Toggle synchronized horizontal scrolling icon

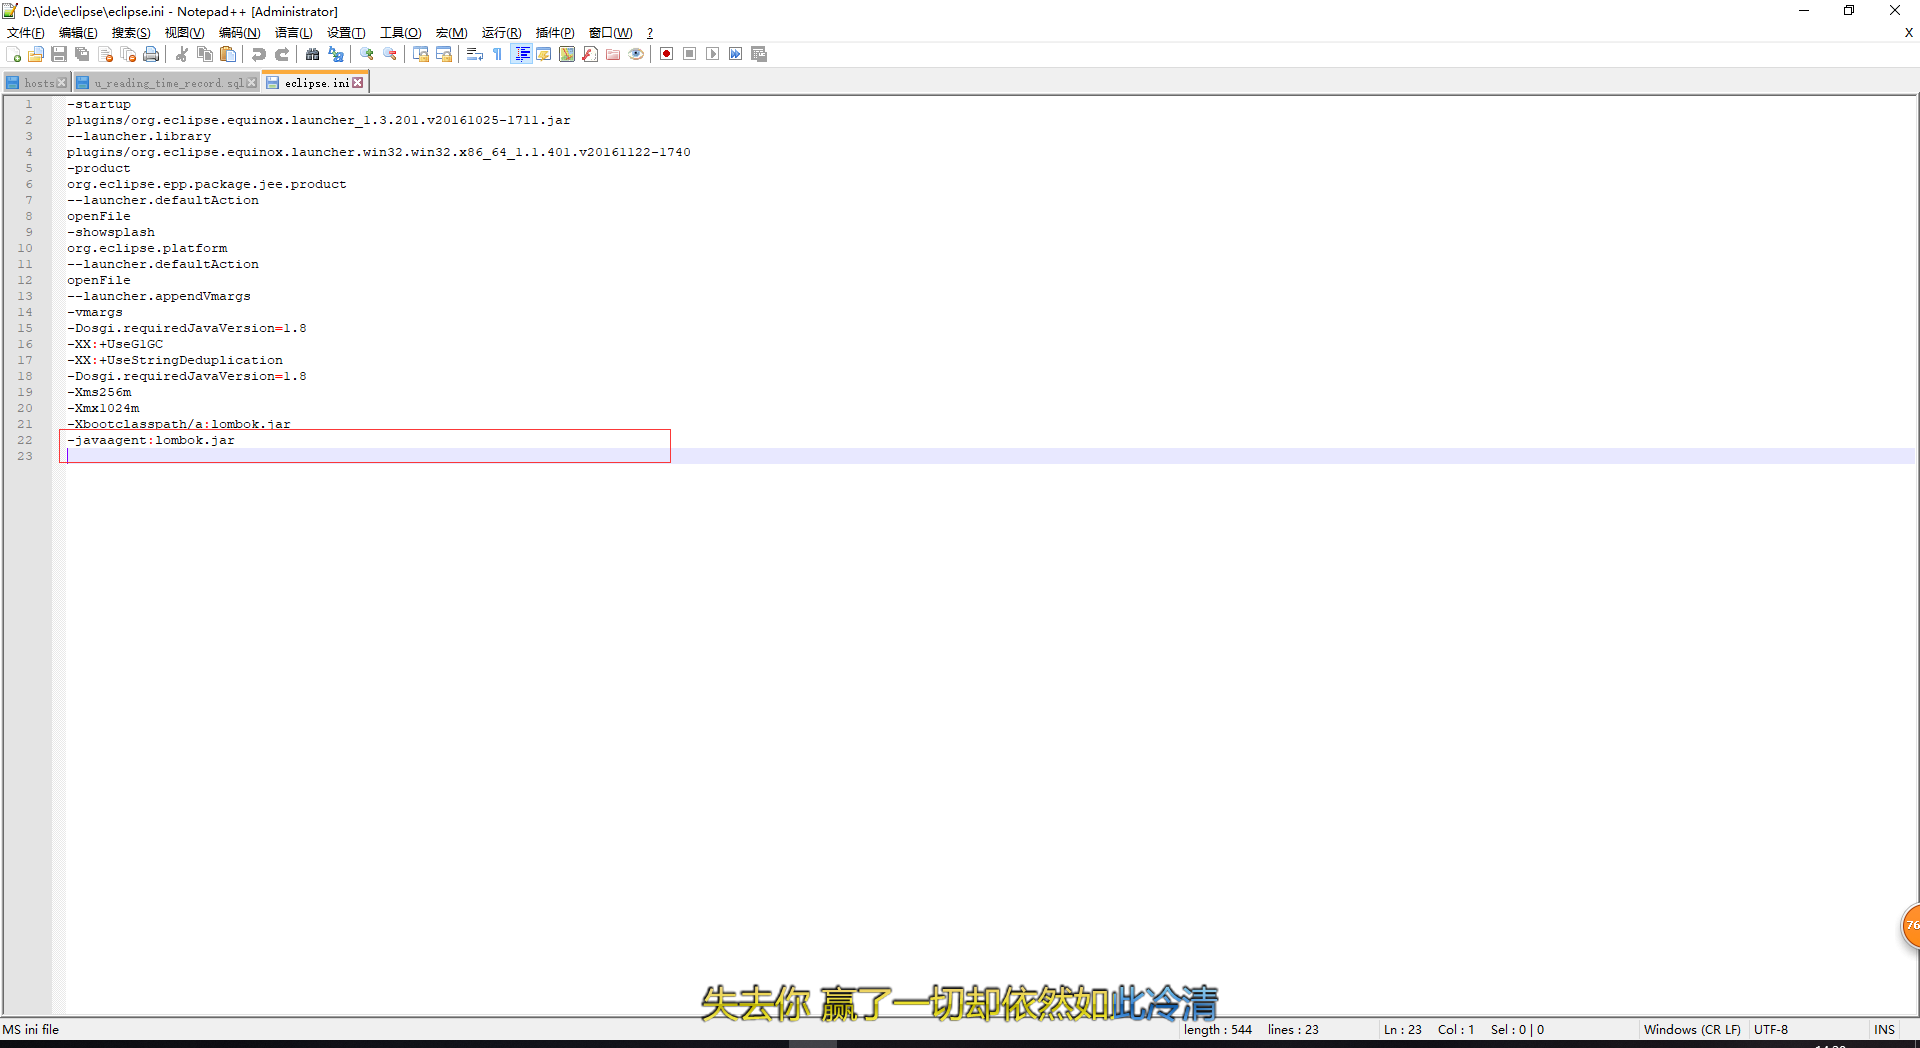(444, 54)
